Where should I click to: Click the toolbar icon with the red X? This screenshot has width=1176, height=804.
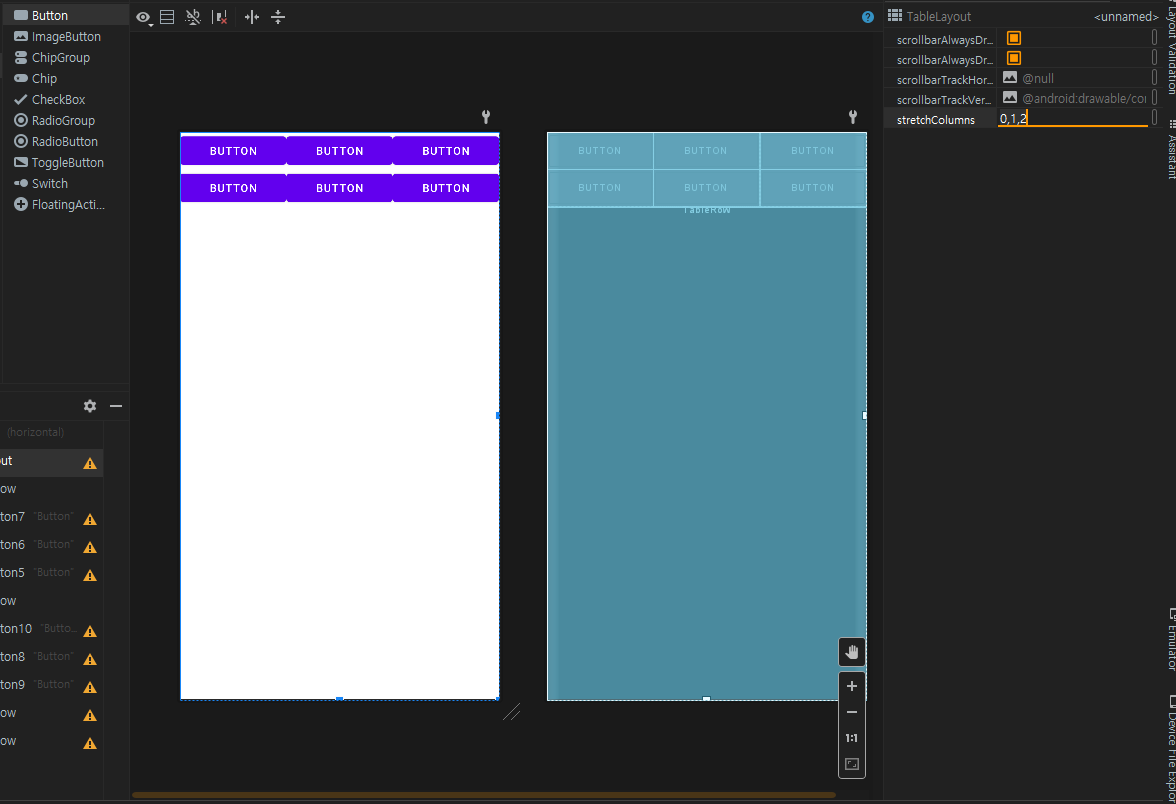tap(220, 17)
